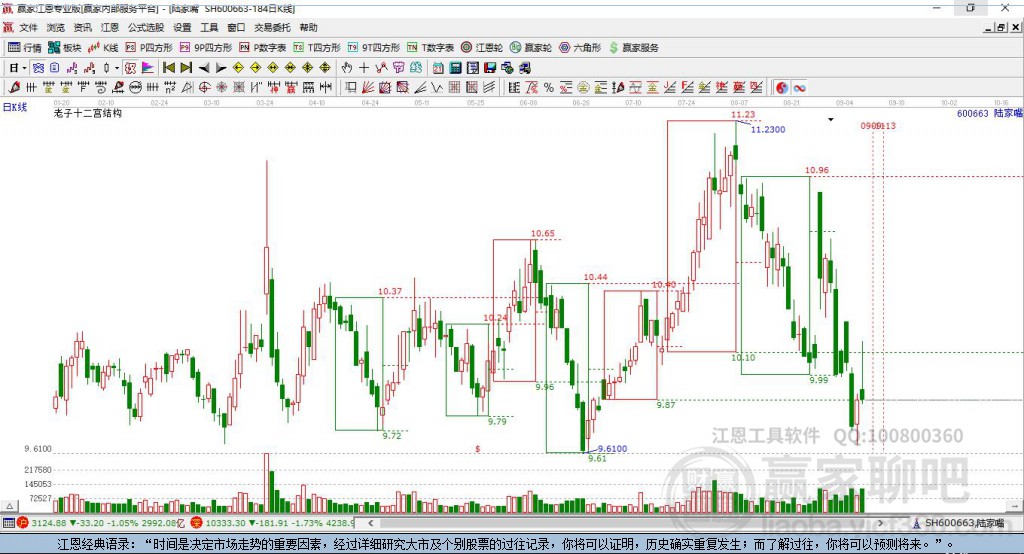Jump to the first bar icon
The height and width of the screenshot is (554, 1024).
coord(168,68)
